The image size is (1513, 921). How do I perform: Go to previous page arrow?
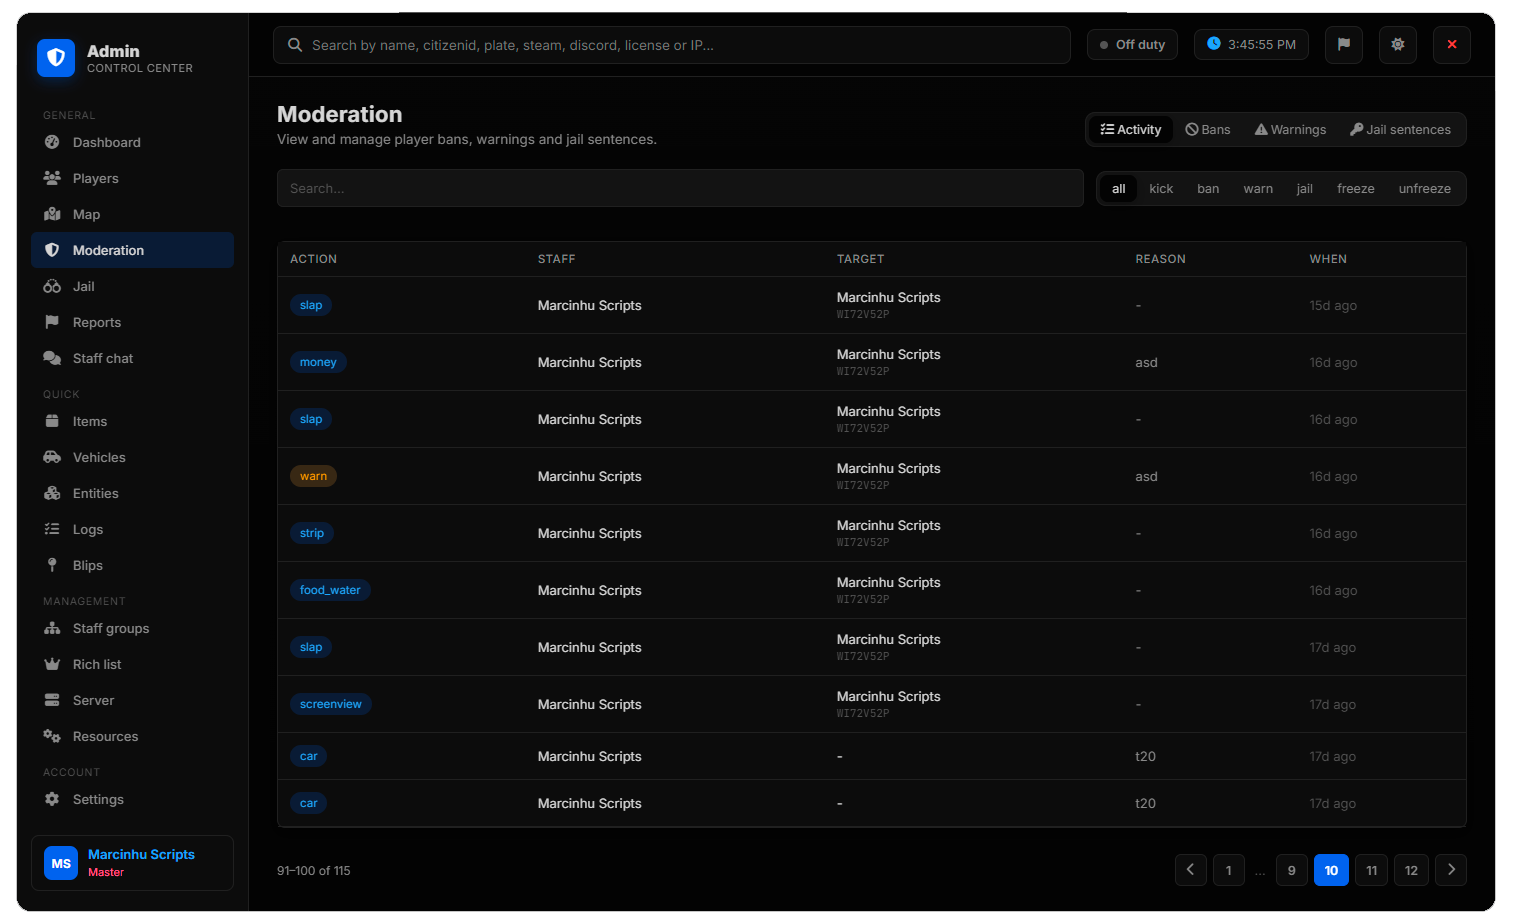(x=1190, y=870)
